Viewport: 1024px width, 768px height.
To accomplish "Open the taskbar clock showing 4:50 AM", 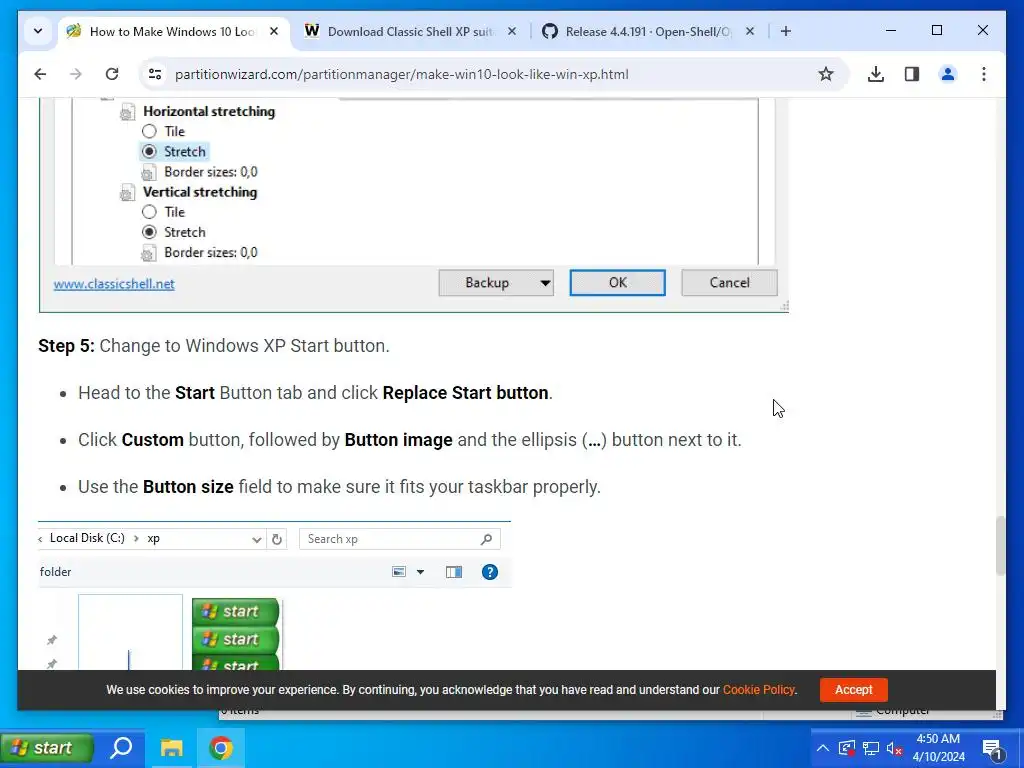I will [x=938, y=748].
